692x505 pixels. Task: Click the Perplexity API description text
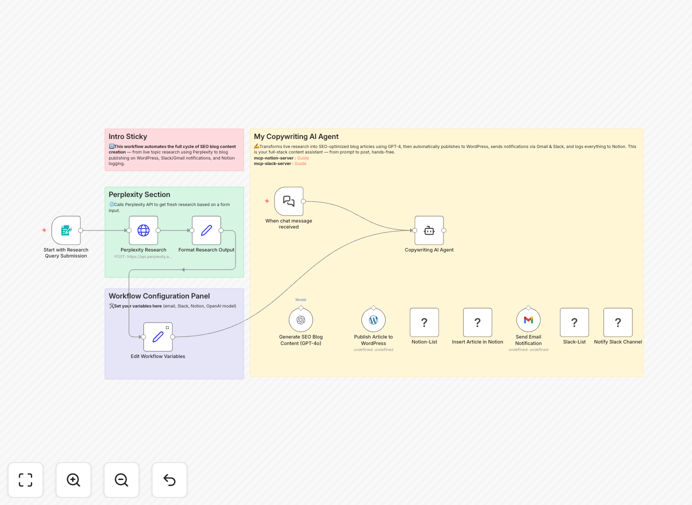(169, 207)
